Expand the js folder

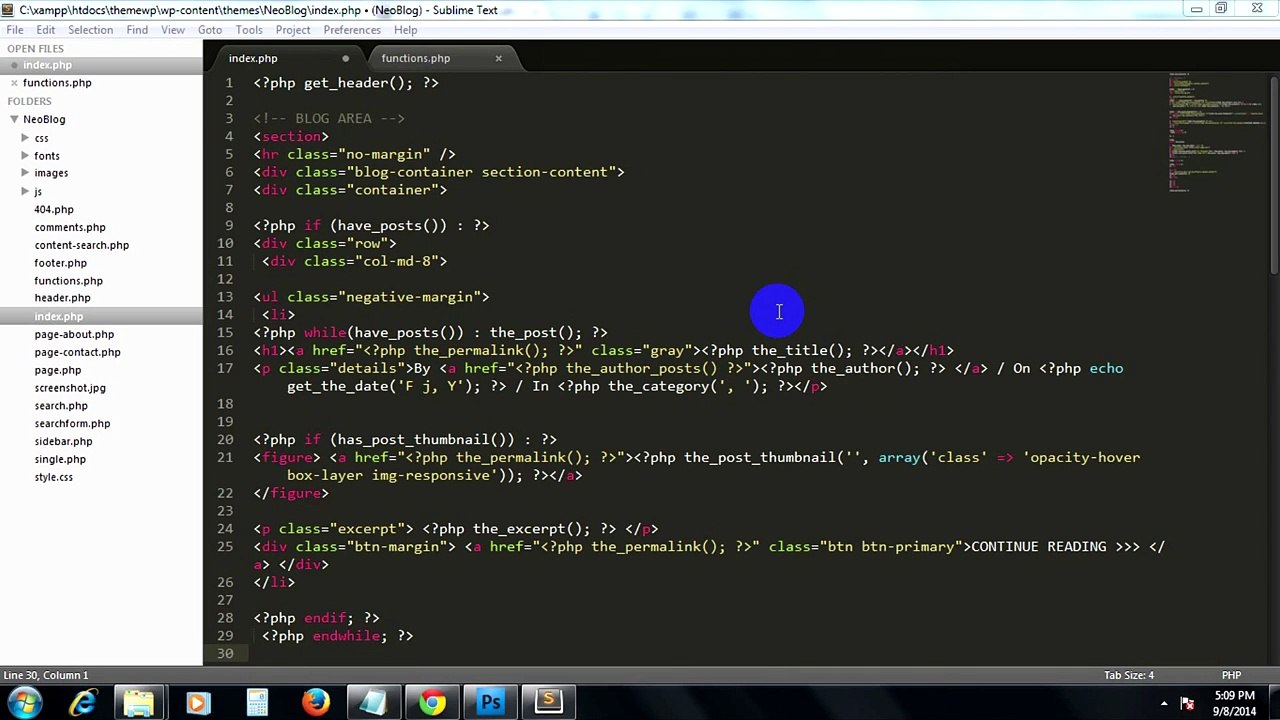point(25,191)
